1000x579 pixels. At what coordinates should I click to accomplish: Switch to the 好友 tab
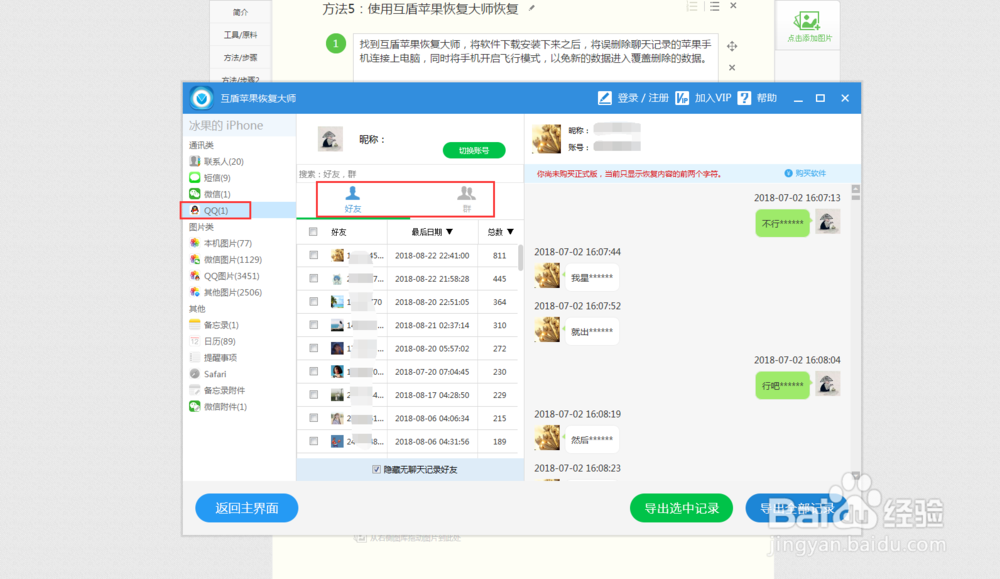[353, 199]
